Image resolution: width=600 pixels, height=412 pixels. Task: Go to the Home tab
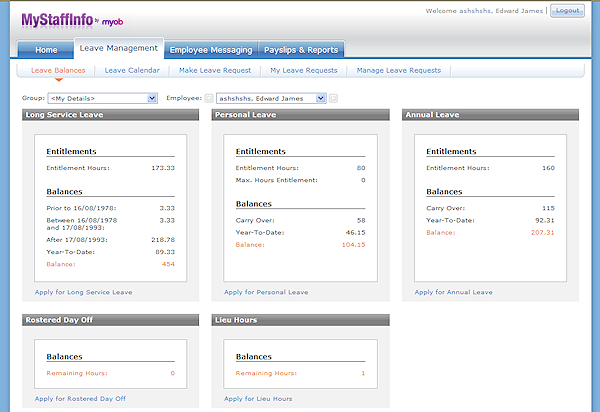pyautogui.click(x=46, y=49)
